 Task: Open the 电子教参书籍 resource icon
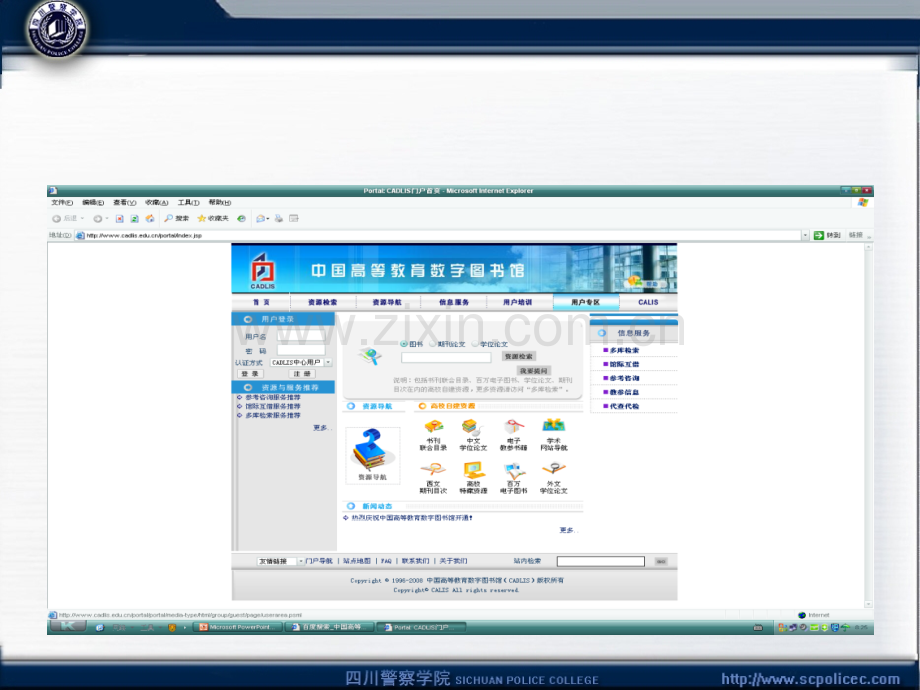513,428
